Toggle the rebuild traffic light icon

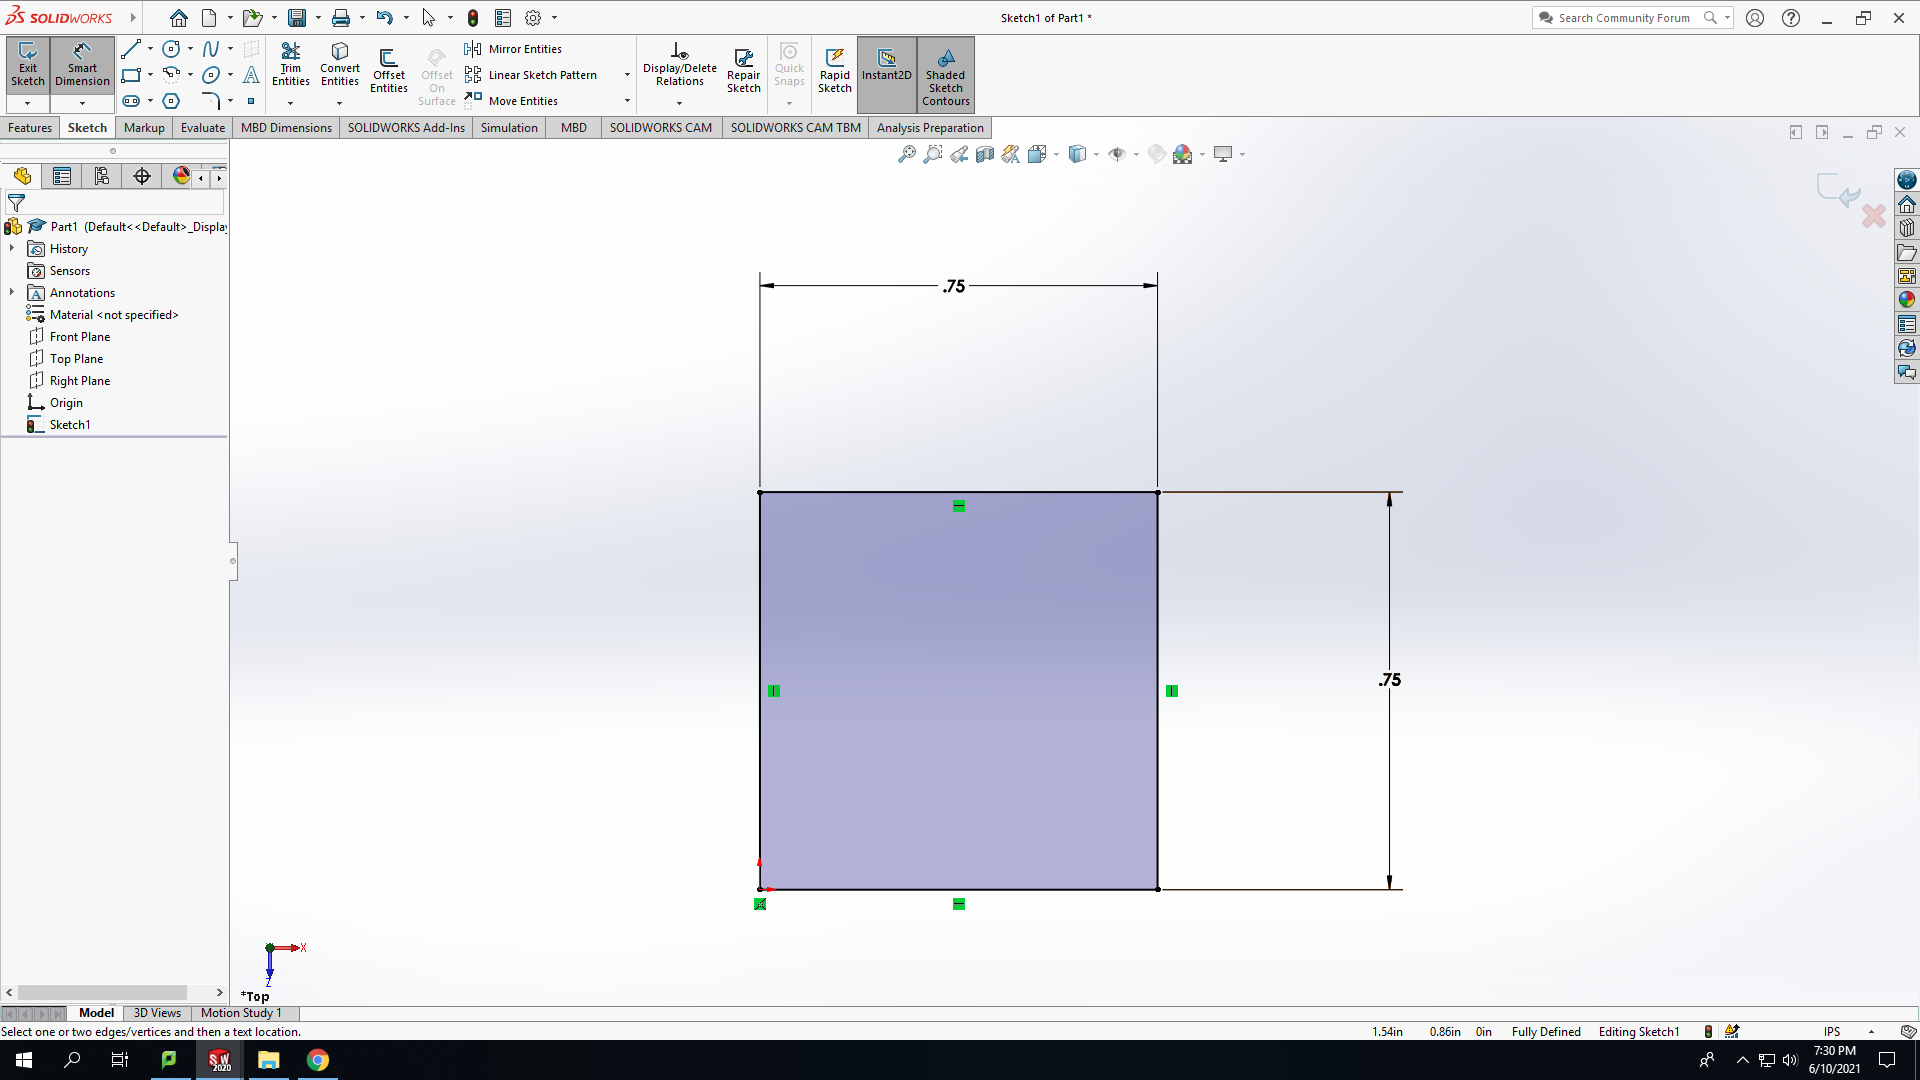tap(473, 18)
